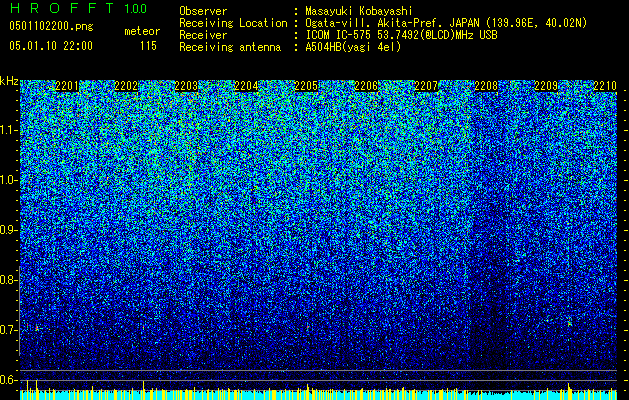Click the Observer label
Image resolution: width=629 pixels, height=400 pixels.
point(203,12)
